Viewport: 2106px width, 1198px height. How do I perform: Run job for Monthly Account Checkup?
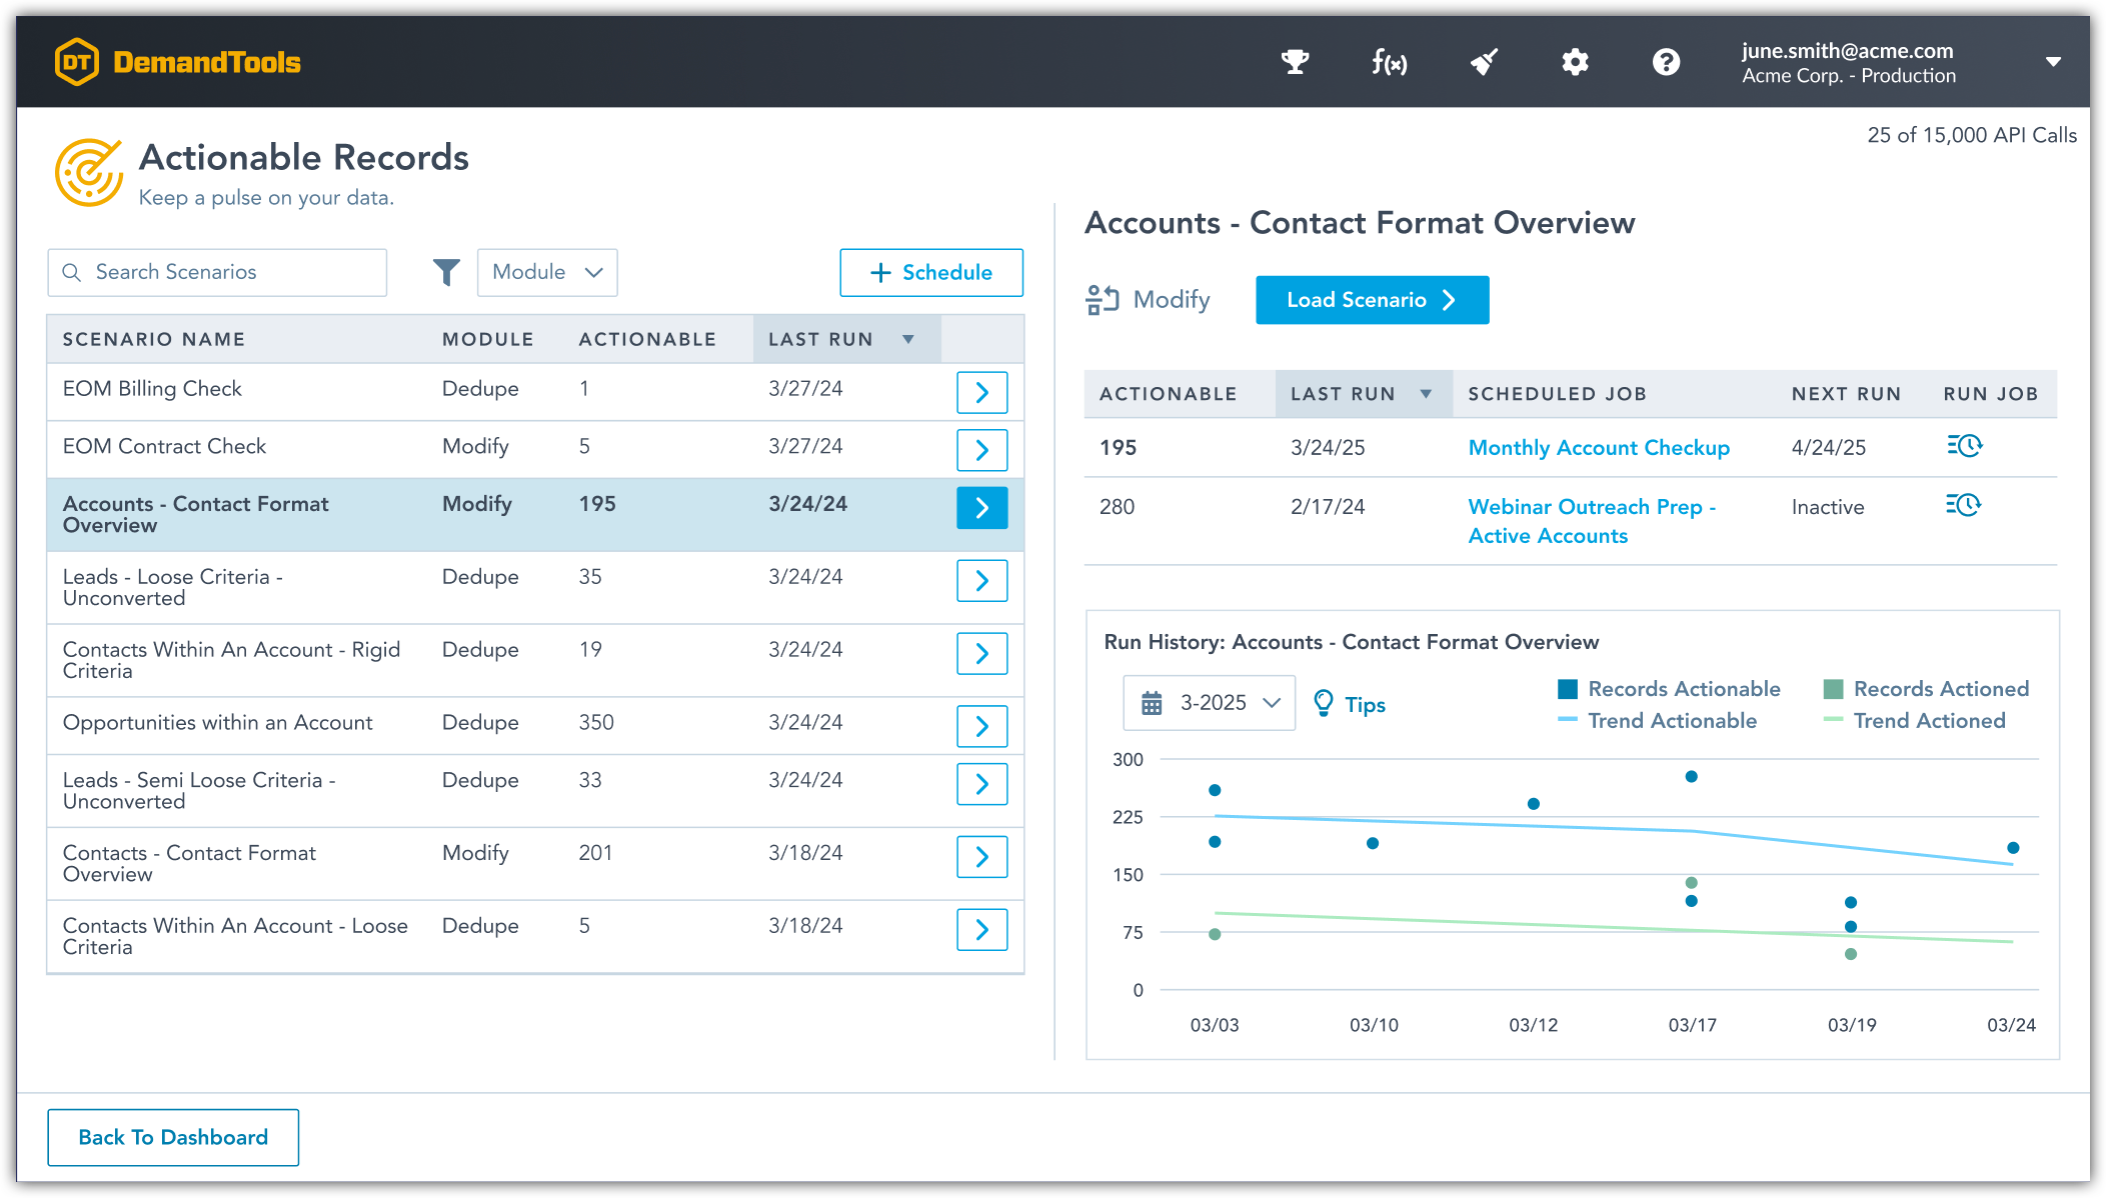pyautogui.click(x=1964, y=446)
